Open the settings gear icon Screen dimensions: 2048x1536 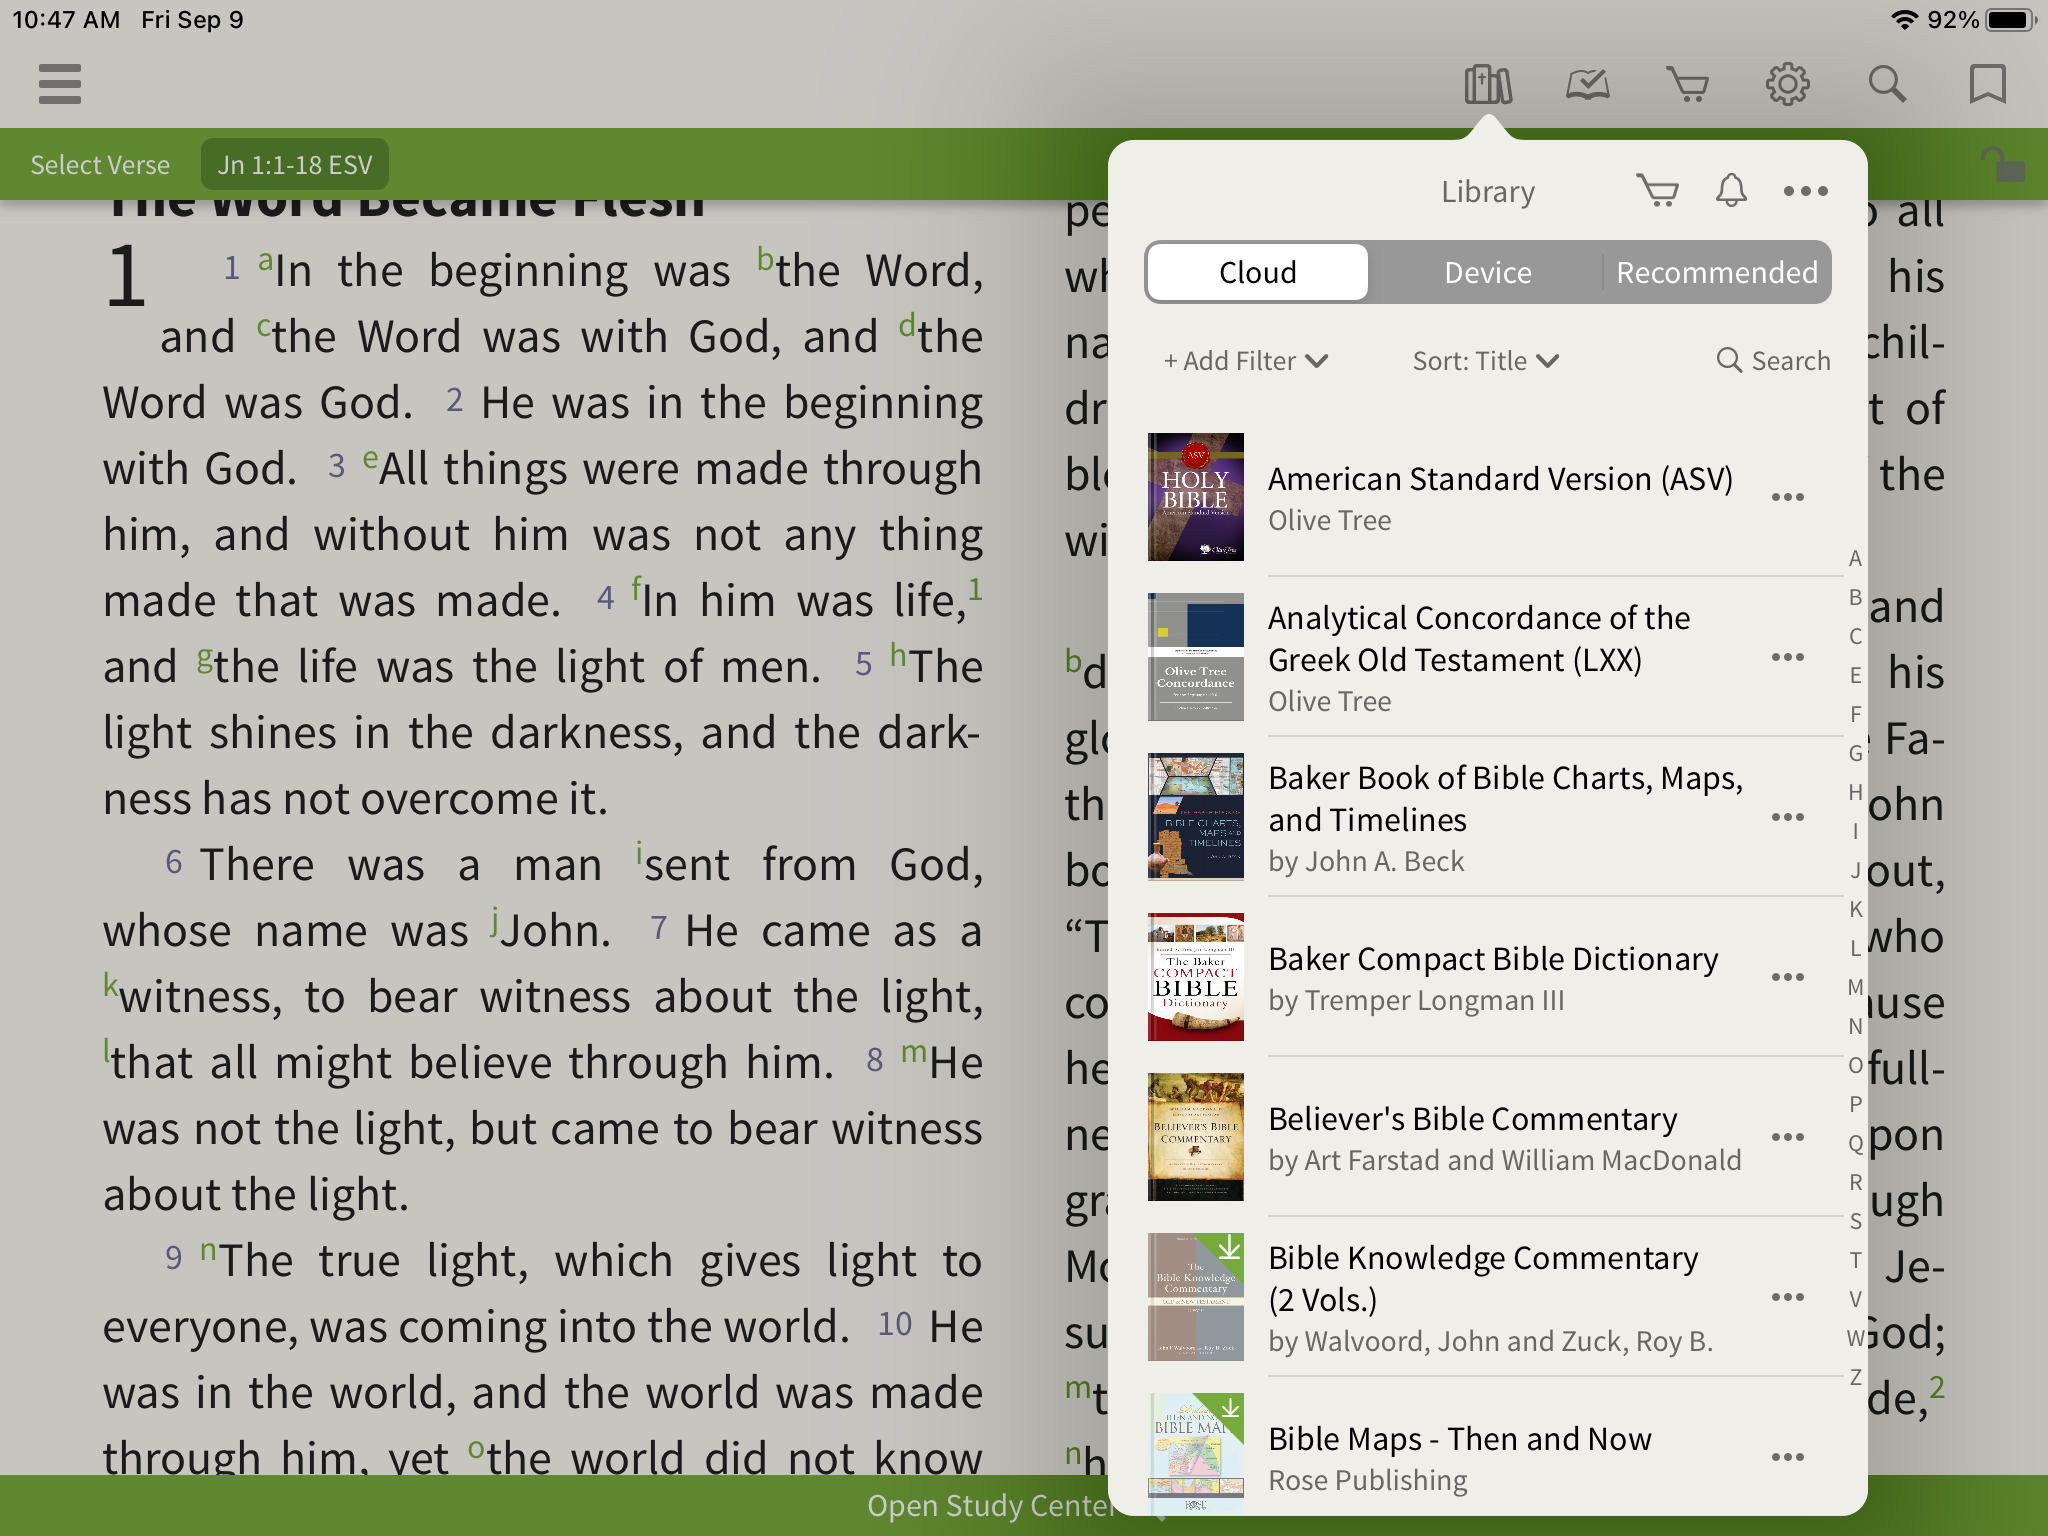pos(1788,84)
